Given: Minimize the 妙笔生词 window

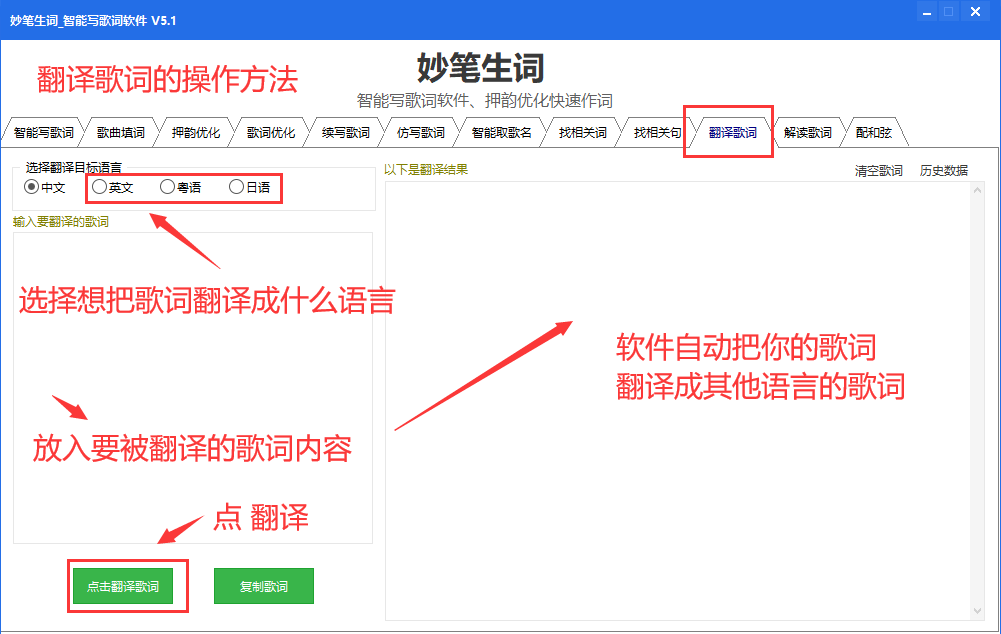Looking at the screenshot, I should coord(927,11).
